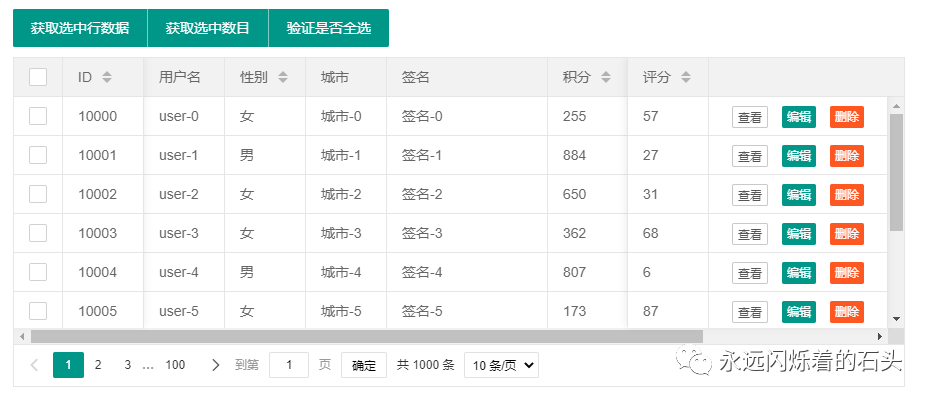Select page 100 in pagination
933x402 pixels.
click(175, 365)
